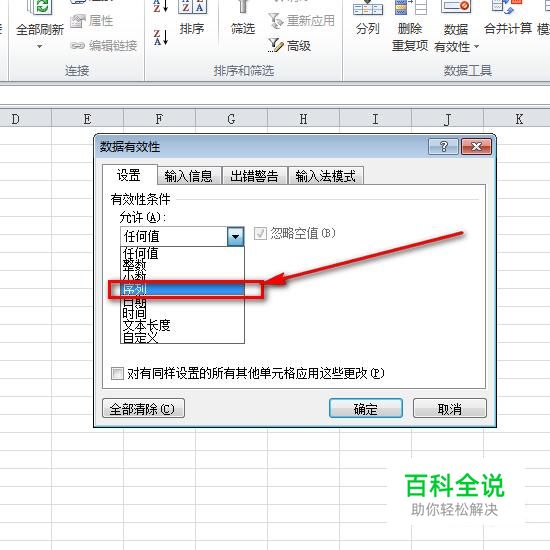Click 数据有效性 ribbon icon
550x550 pixels.
pos(456,7)
